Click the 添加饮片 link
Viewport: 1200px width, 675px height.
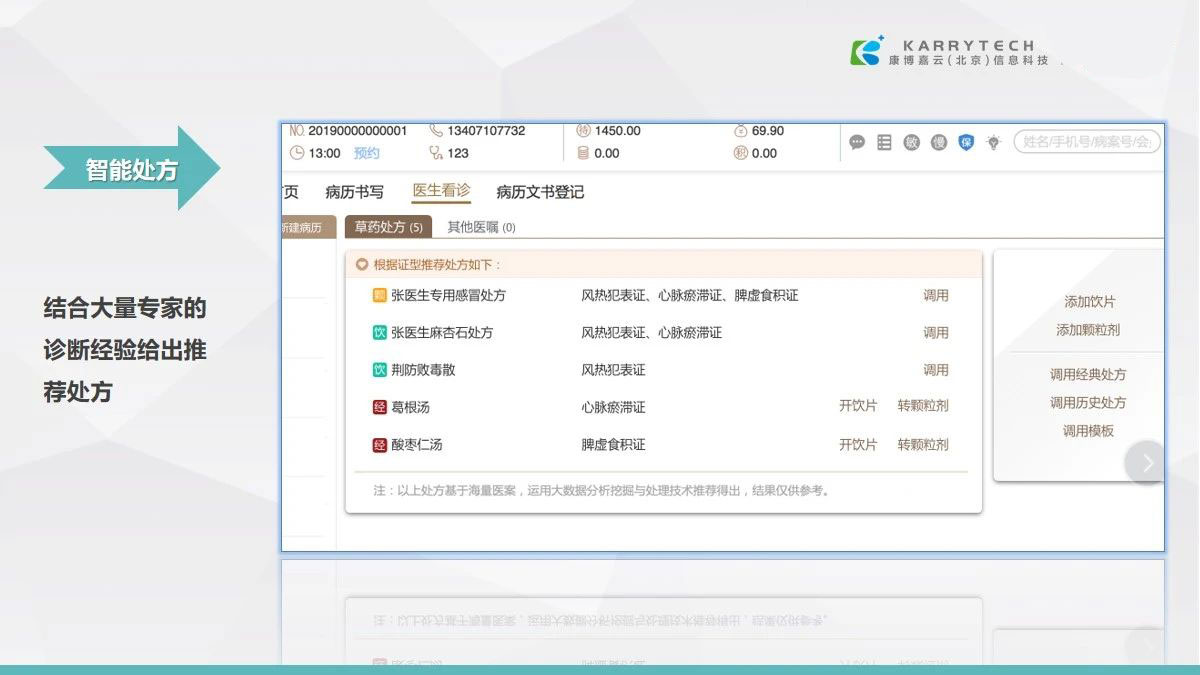pos(1089,302)
